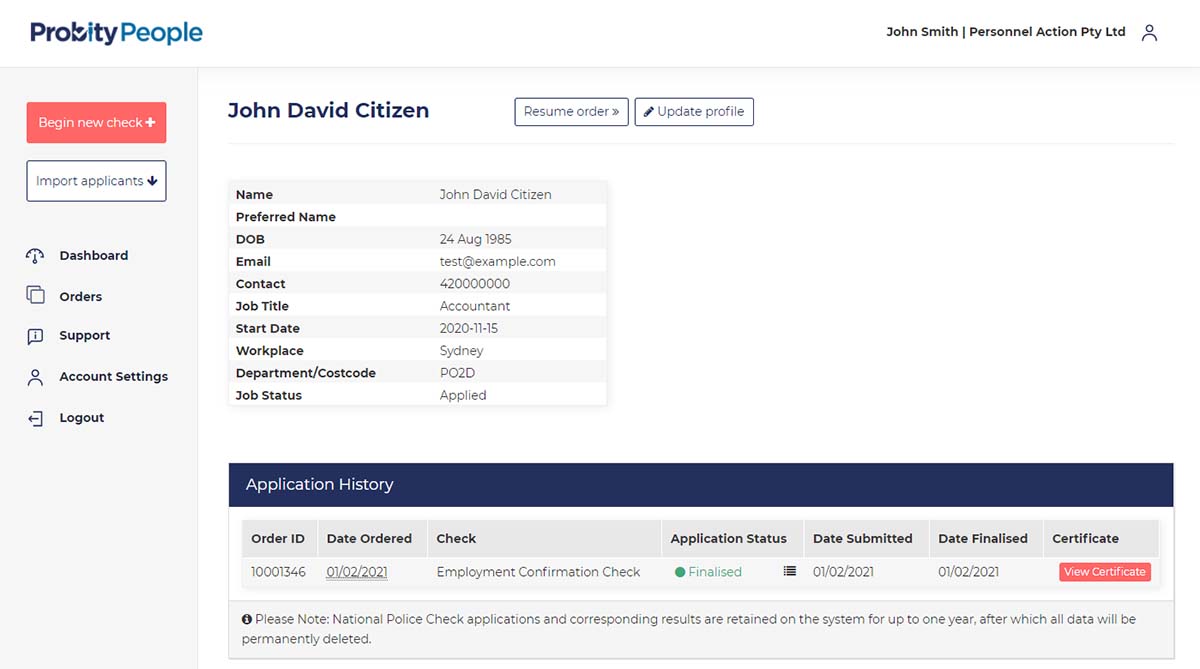
Task: Click the user profile icon in header
Action: (1149, 33)
